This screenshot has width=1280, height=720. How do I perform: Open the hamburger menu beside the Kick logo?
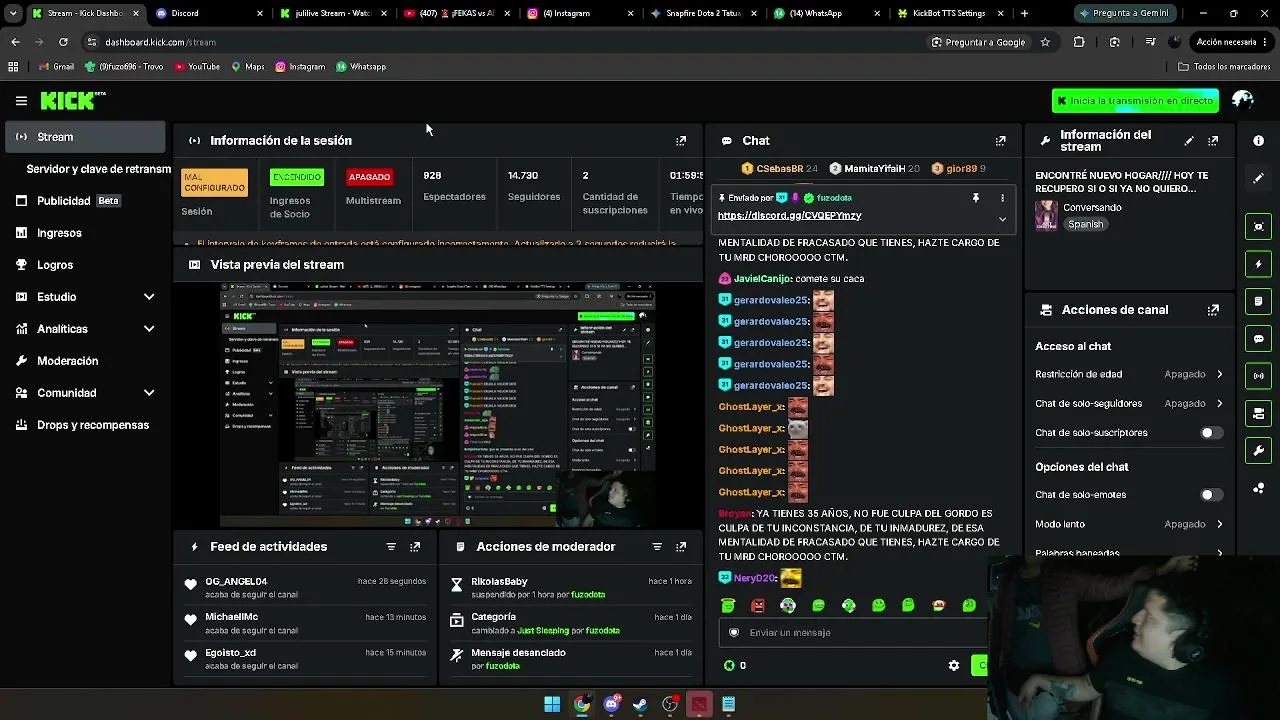(21, 101)
